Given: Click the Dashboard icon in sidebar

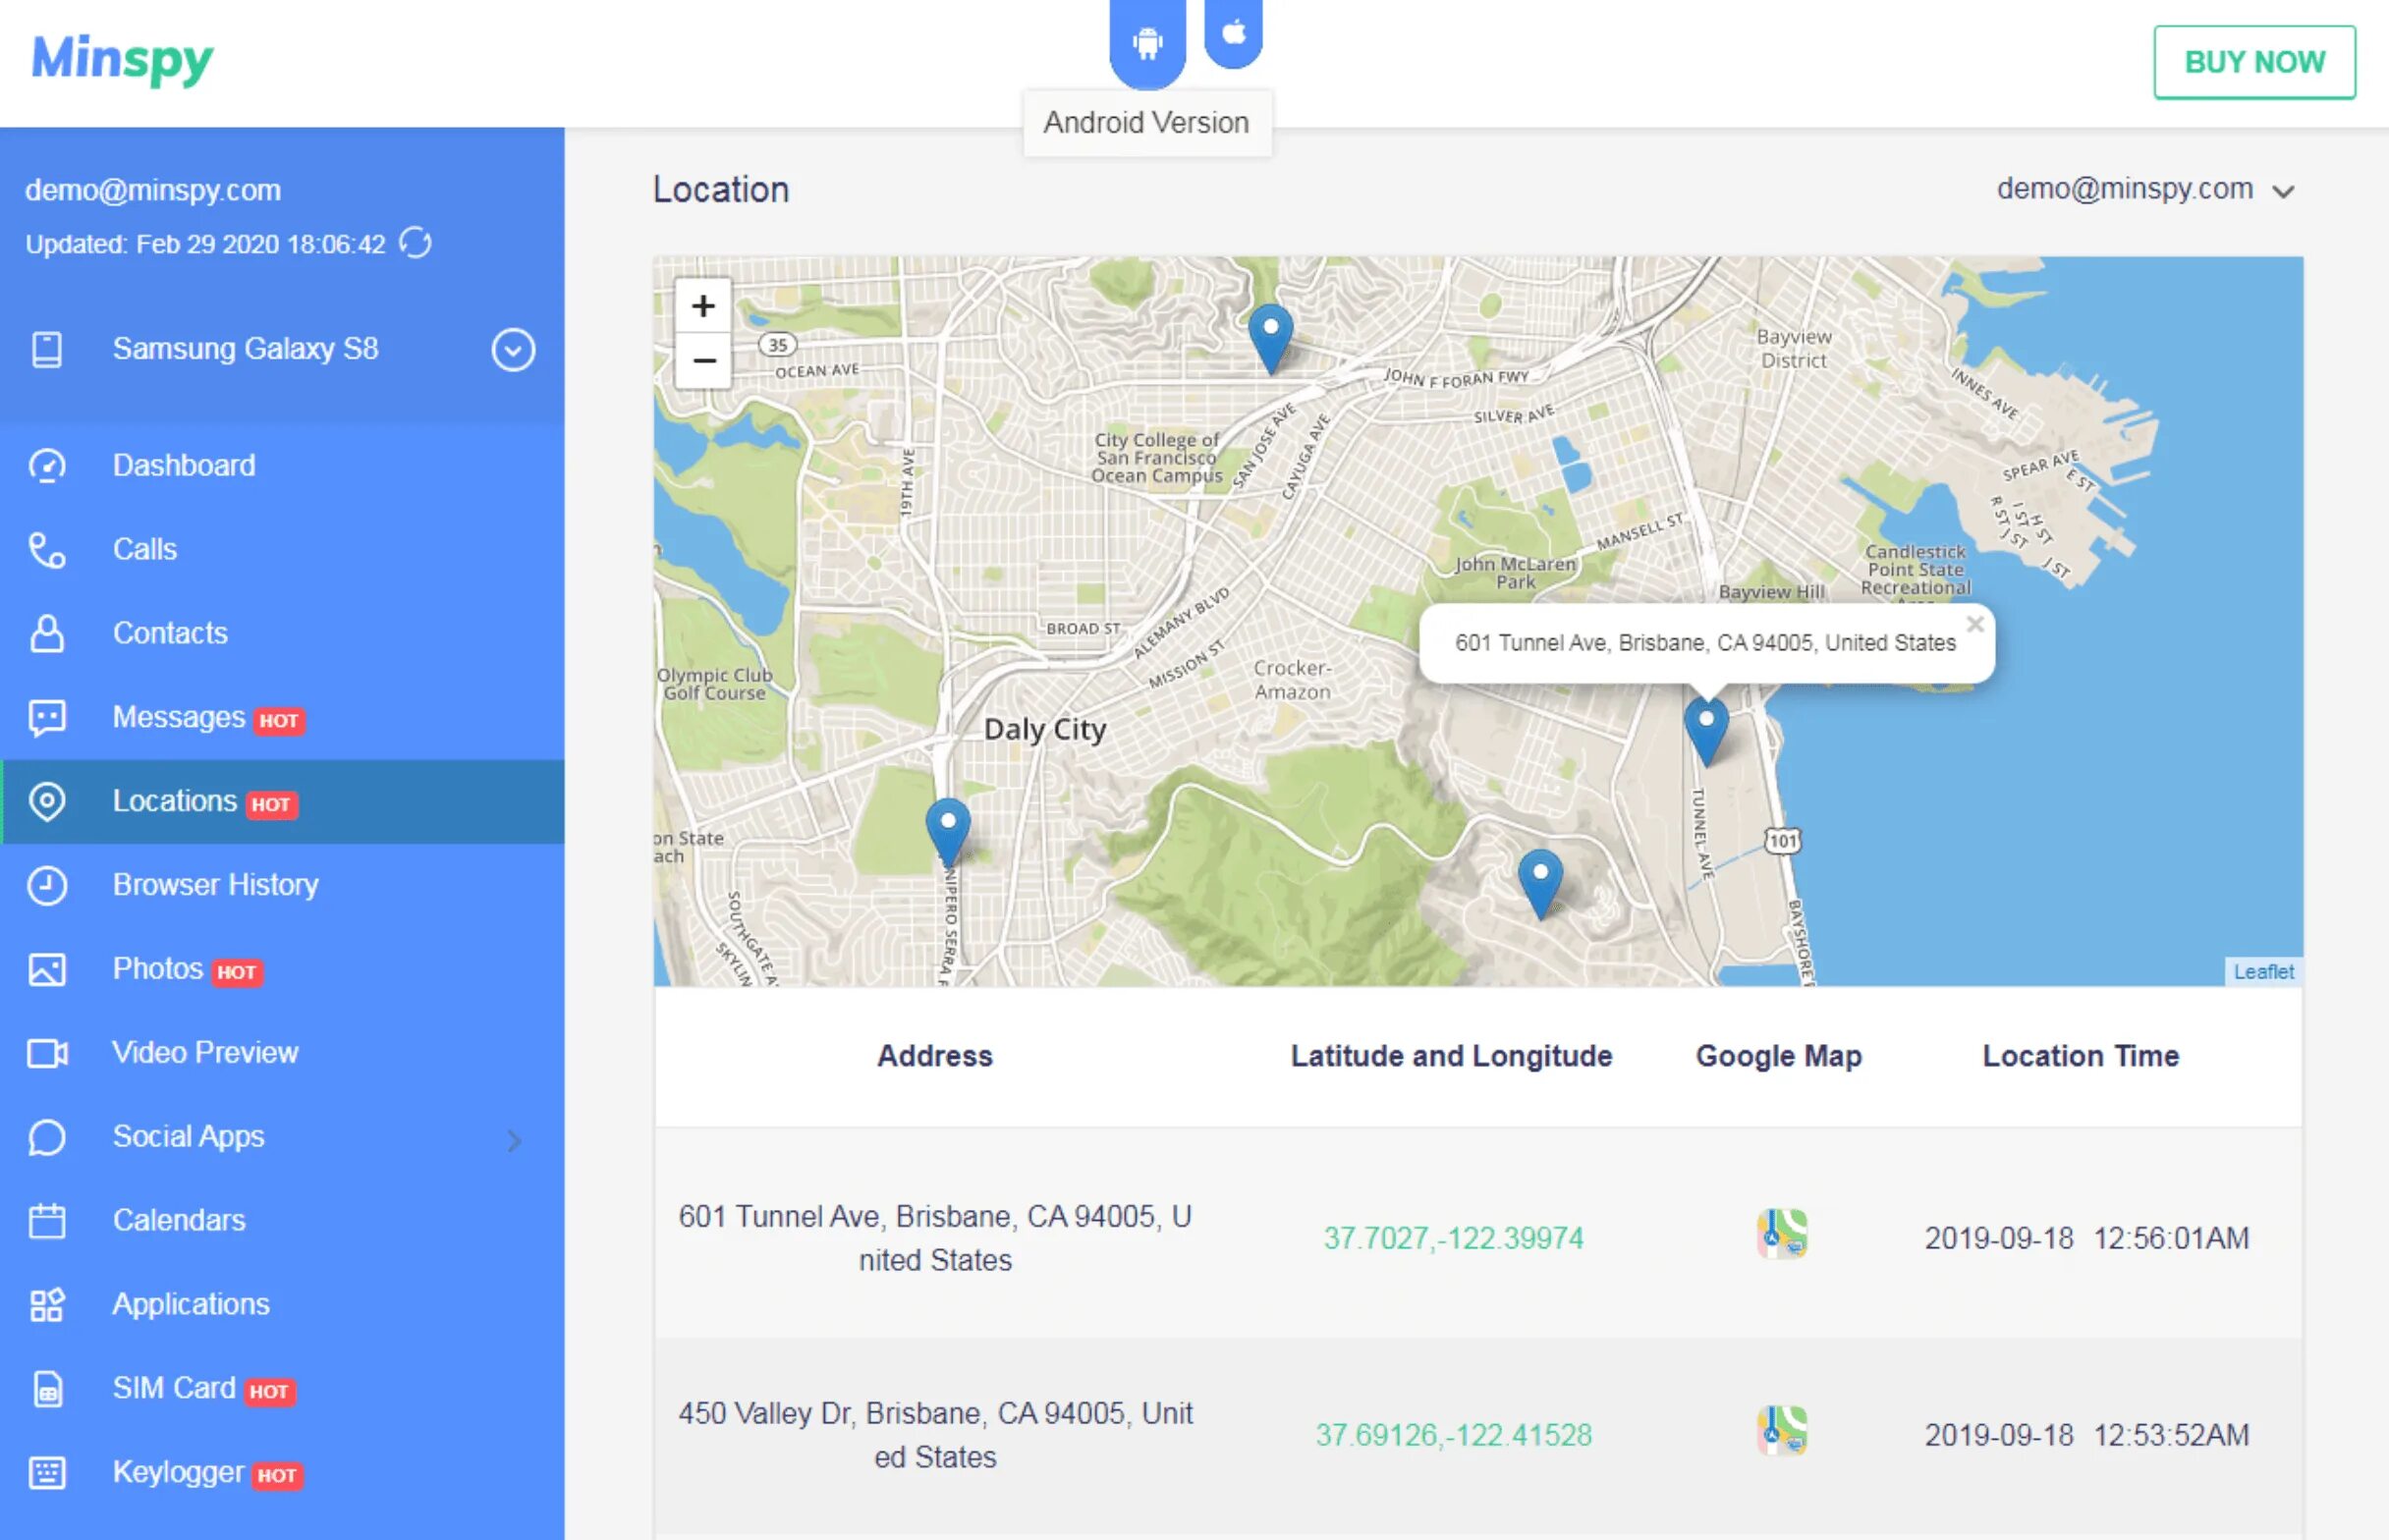Looking at the screenshot, I should pyautogui.click(x=47, y=463).
